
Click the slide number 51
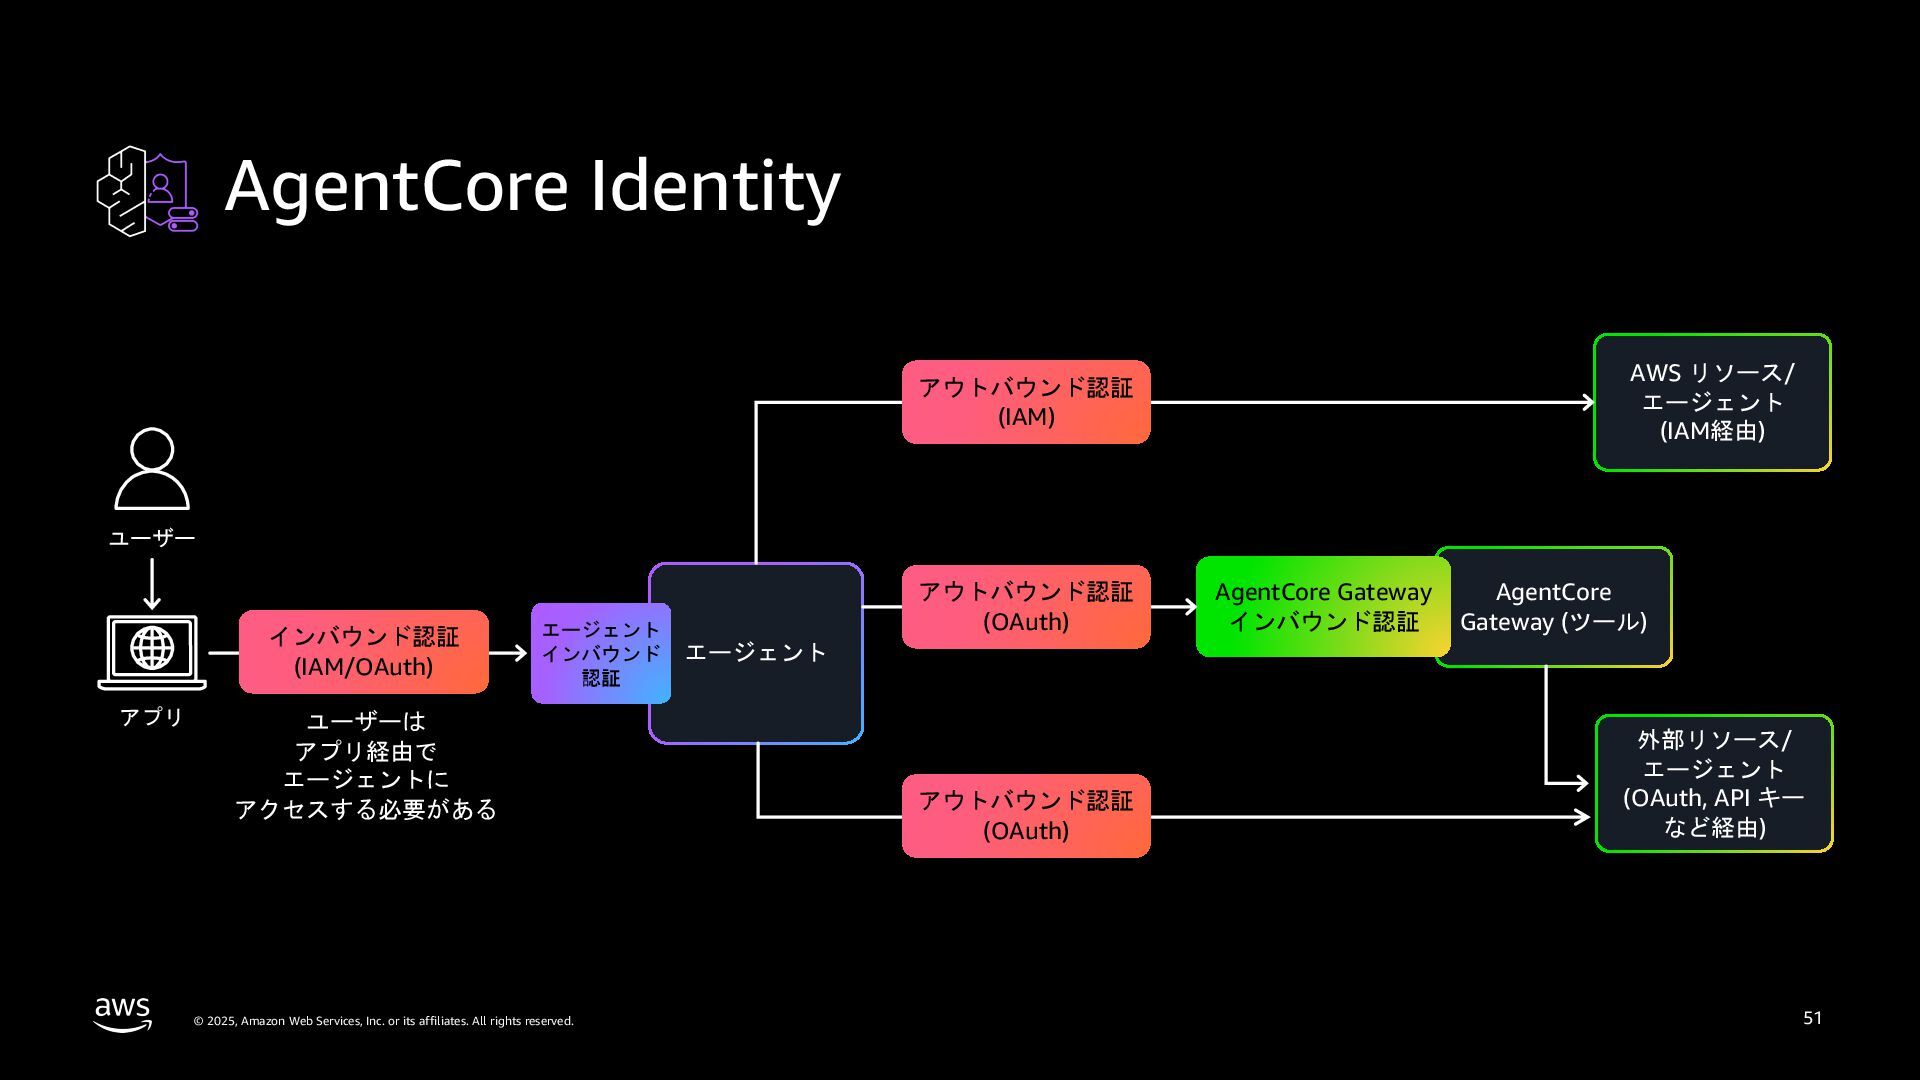point(1812,1018)
